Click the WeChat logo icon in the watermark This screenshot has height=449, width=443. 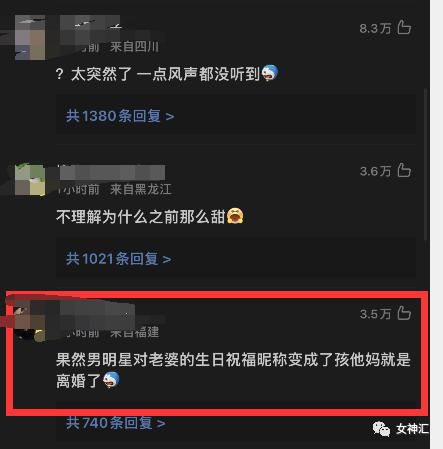tap(381, 429)
